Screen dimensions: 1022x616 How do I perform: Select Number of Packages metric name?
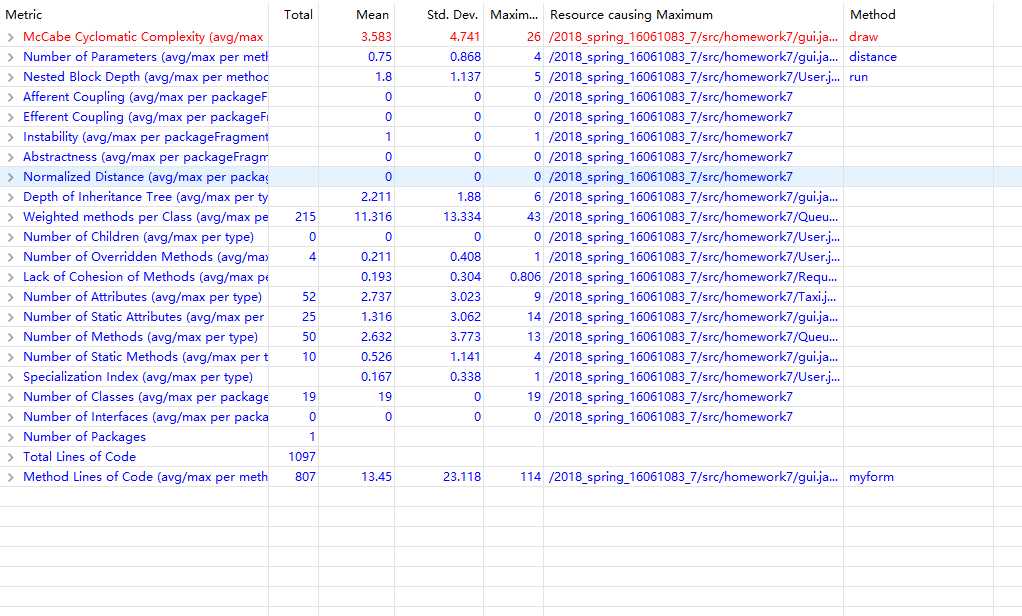coord(84,437)
